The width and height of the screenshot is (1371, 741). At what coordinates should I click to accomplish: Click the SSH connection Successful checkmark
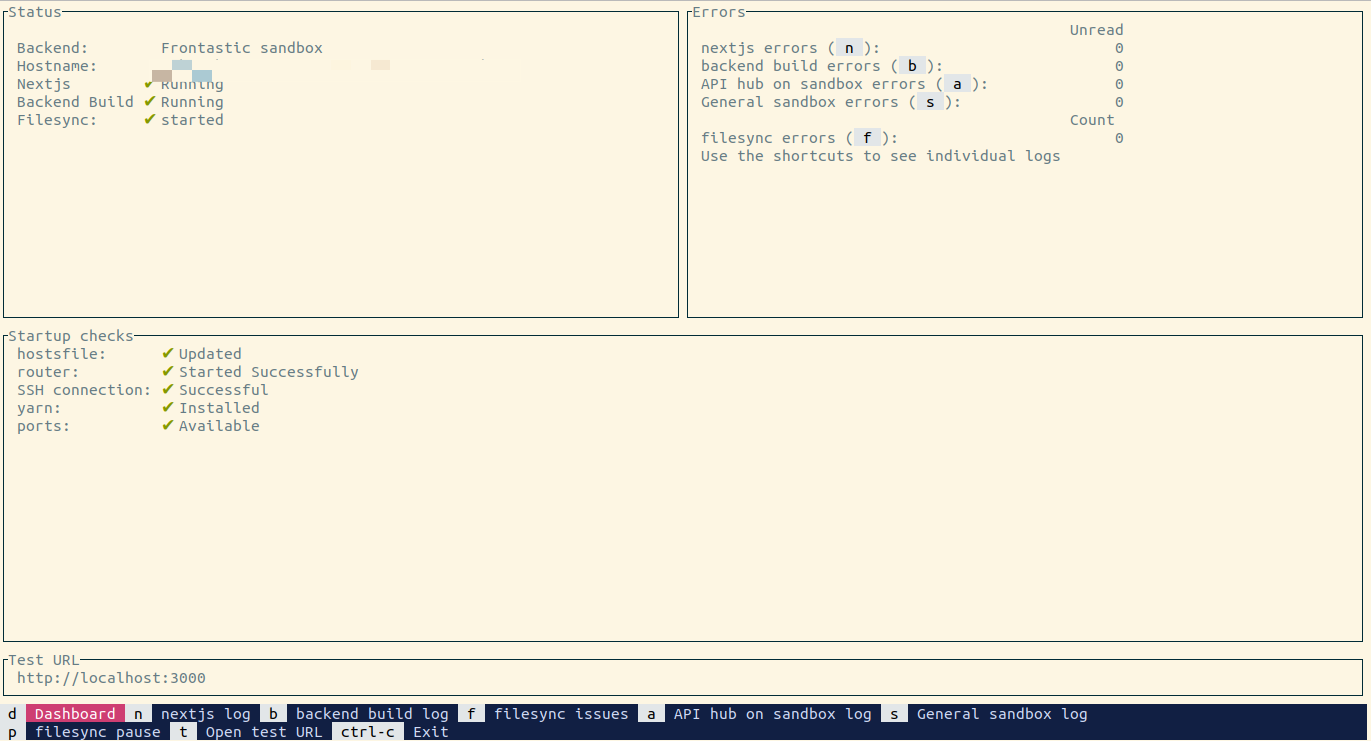click(x=167, y=390)
